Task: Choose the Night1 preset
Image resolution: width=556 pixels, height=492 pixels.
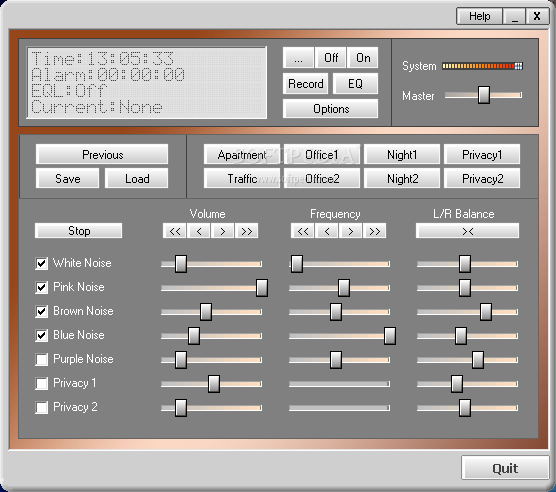Action: coord(402,155)
